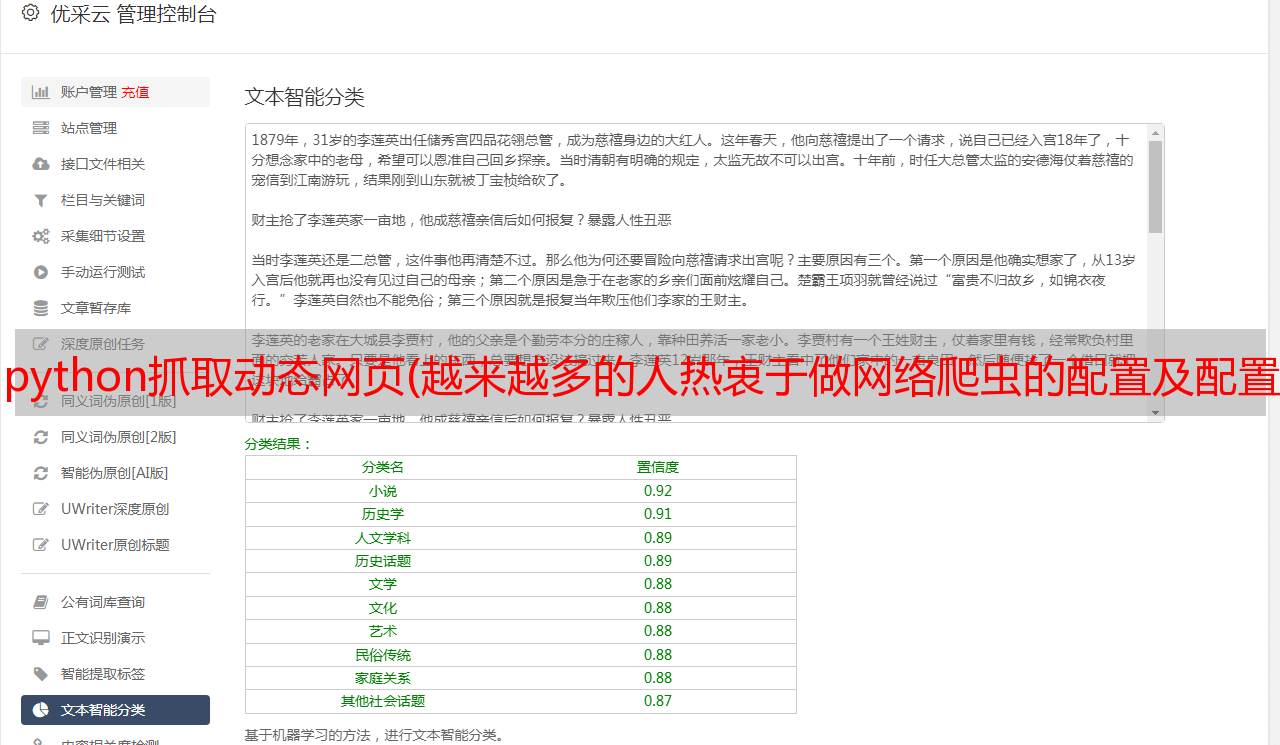Open 智能提取标签 page
Viewport: 1280px width, 745px height.
(x=115, y=674)
